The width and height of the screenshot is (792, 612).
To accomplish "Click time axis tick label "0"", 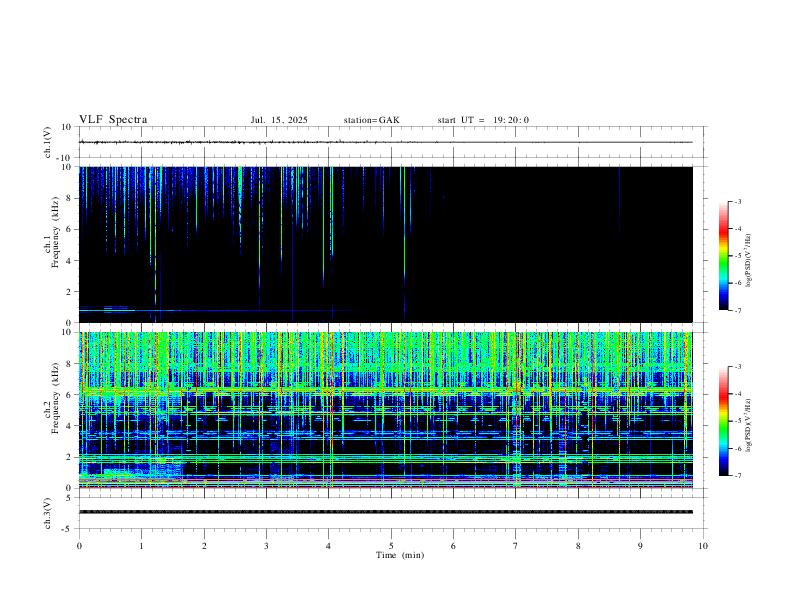I will click(79, 546).
